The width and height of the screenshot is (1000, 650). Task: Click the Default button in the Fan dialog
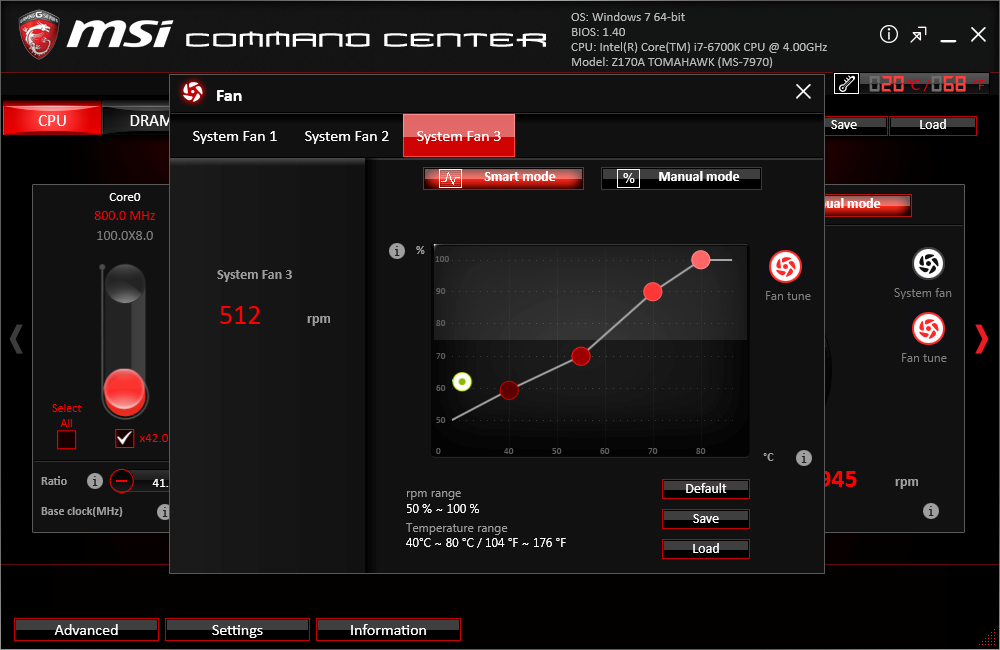[x=705, y=489]
